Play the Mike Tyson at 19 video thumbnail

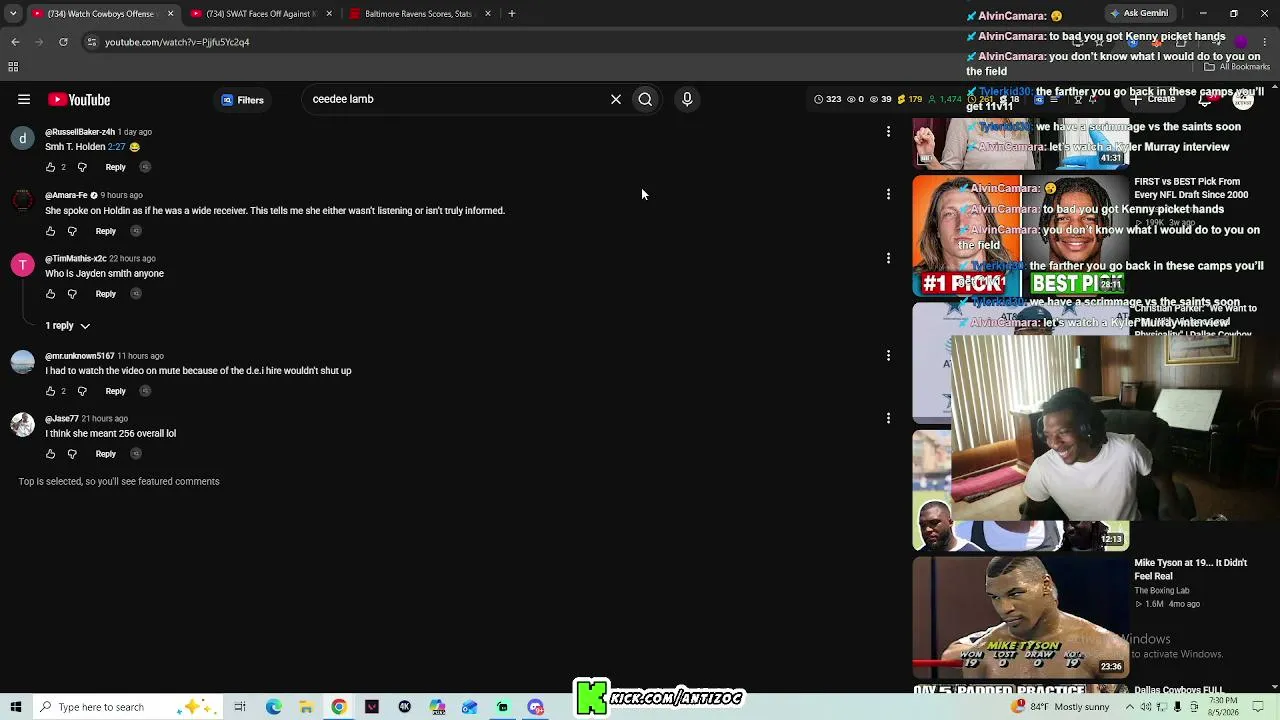(1021, 617)
